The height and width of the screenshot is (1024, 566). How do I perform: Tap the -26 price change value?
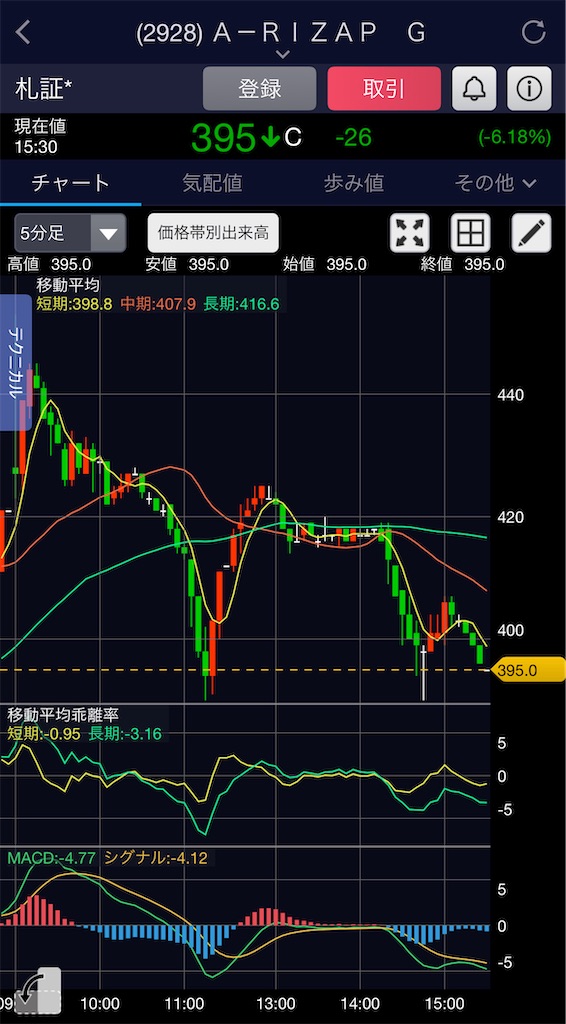click(353, 137)
